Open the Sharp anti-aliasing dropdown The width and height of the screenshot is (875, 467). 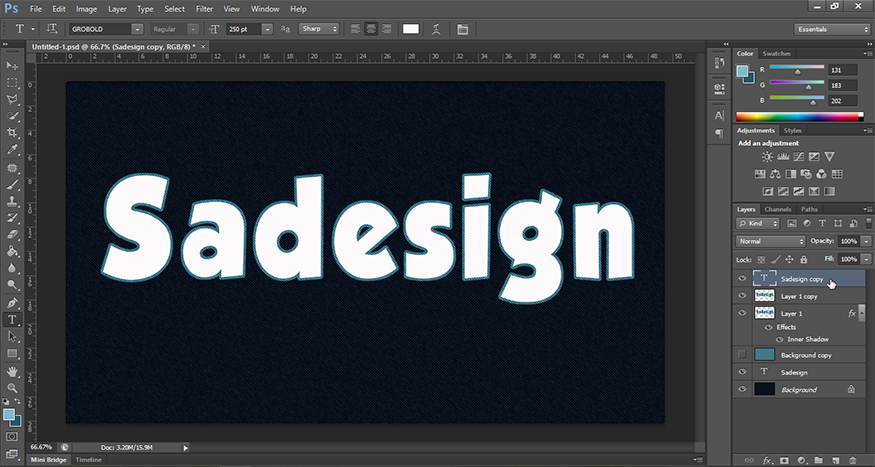pos(319,29)
